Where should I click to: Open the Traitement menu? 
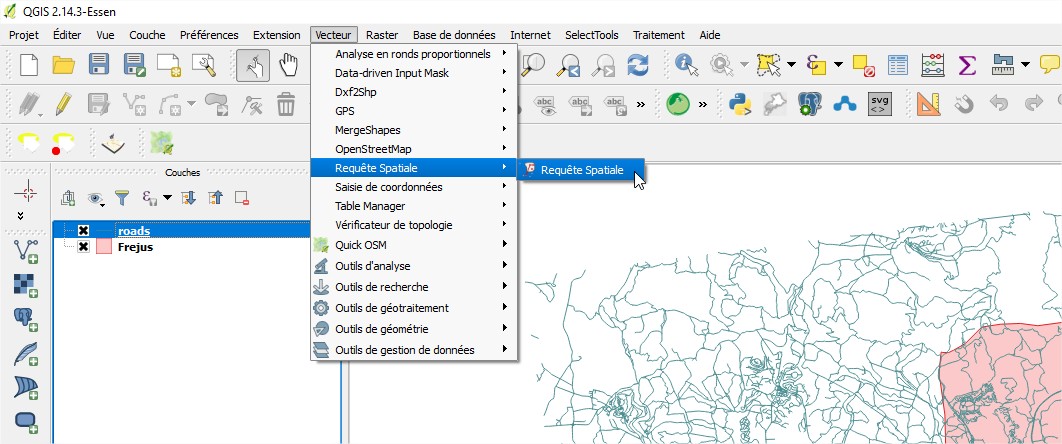tap(658, 35)
